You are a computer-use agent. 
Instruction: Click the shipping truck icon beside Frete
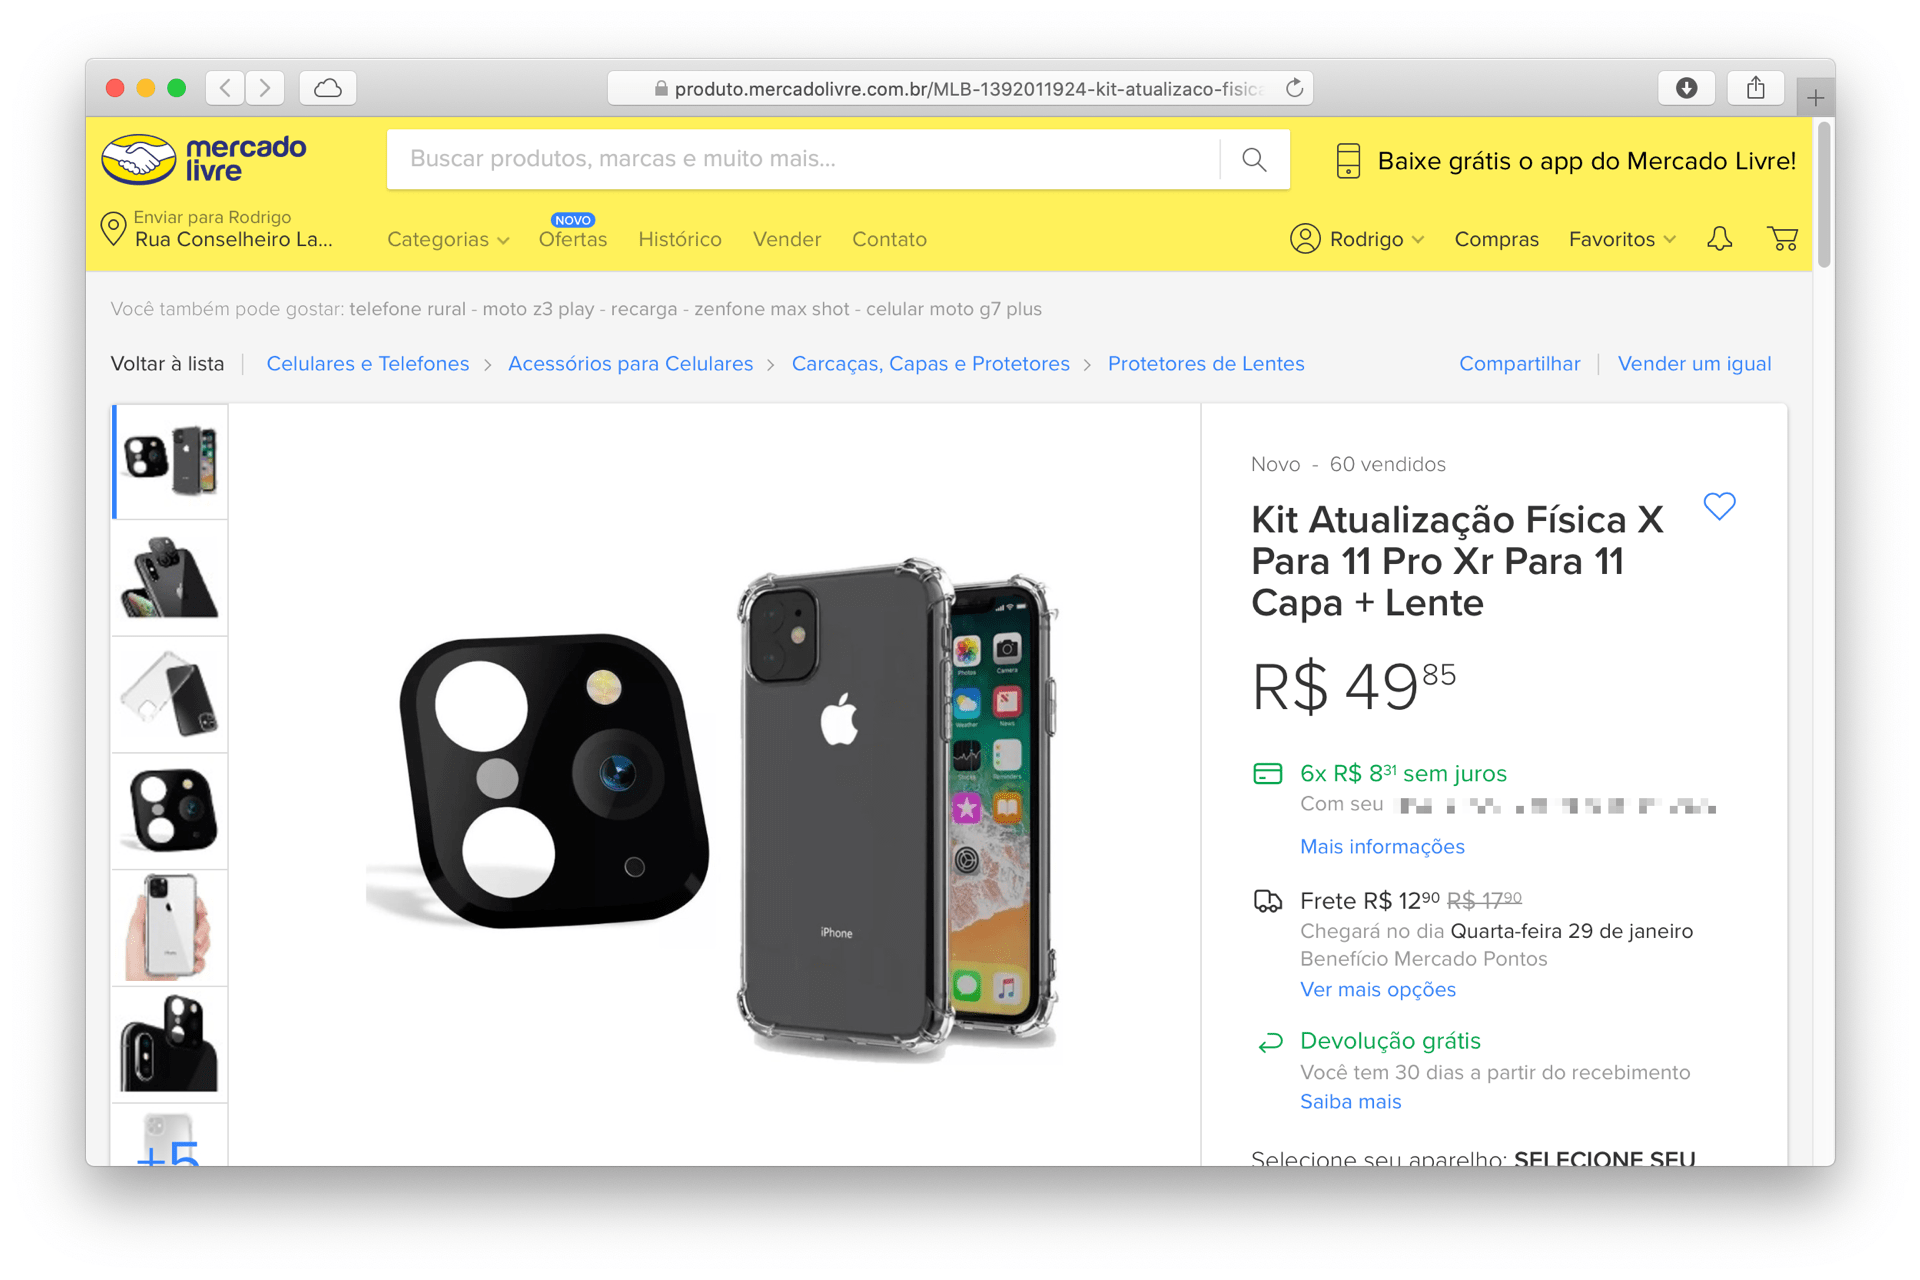pyautogui.click(x=1268, y=900)
